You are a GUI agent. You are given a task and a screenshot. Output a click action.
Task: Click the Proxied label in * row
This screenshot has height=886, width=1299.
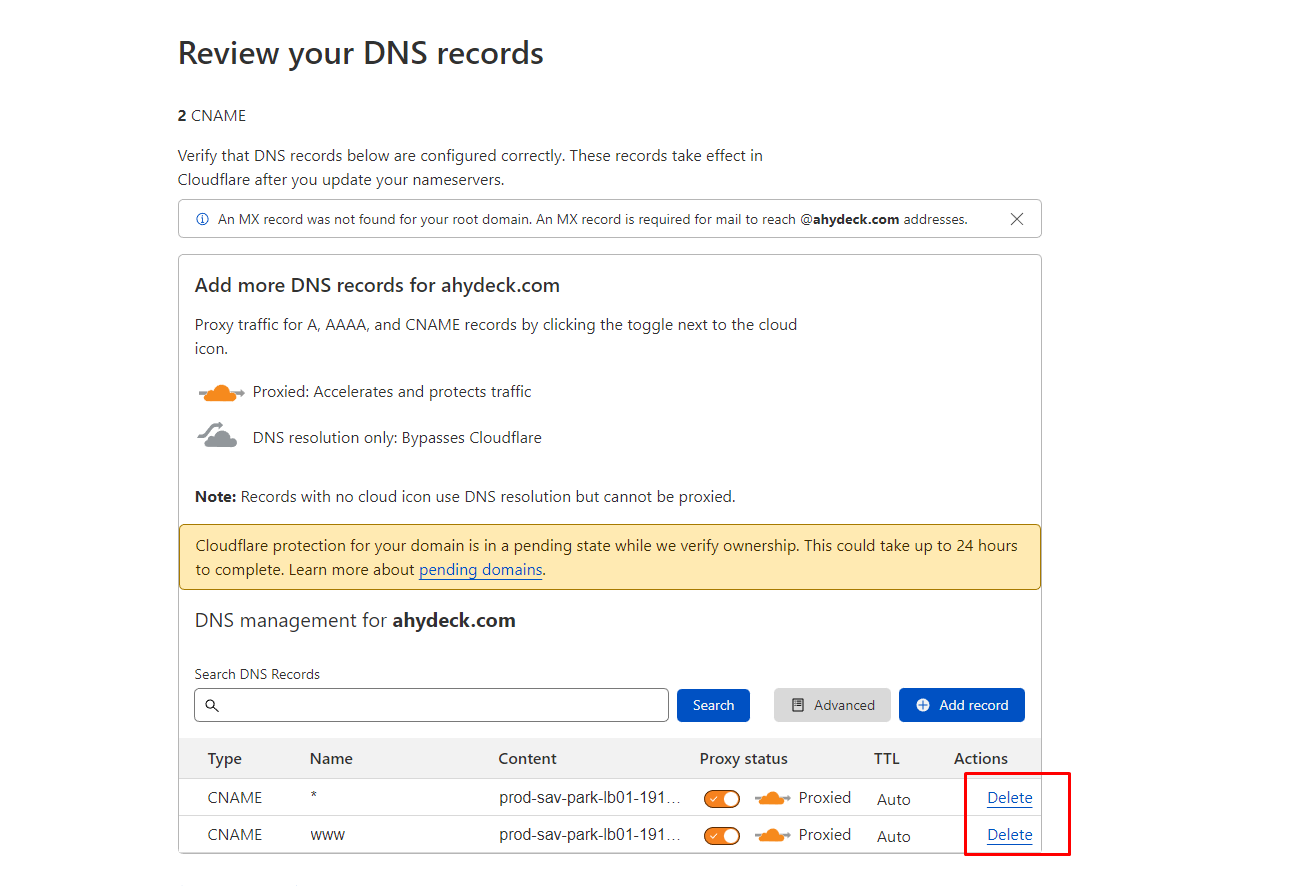point(825,798)
